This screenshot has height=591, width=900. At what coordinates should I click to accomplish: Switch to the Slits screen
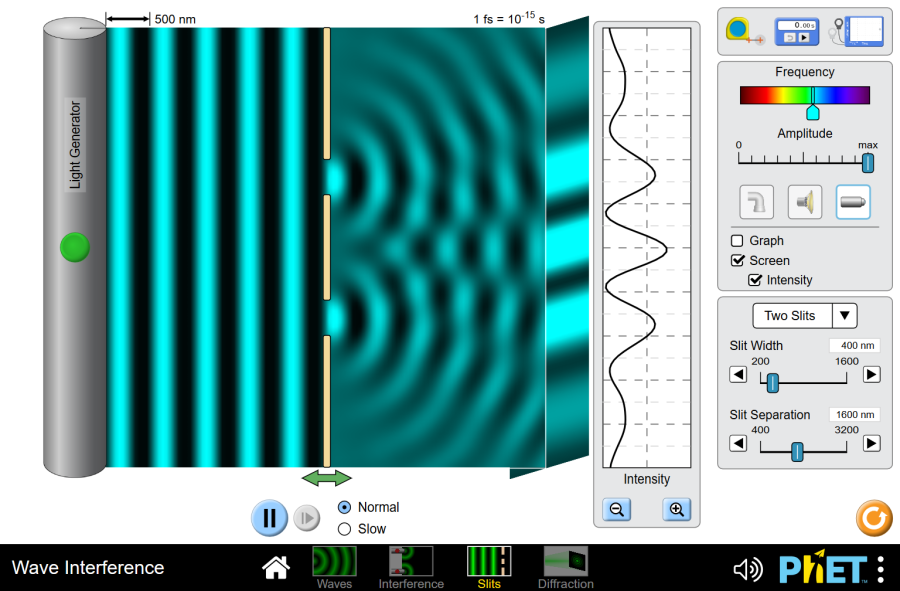(489, 567)
